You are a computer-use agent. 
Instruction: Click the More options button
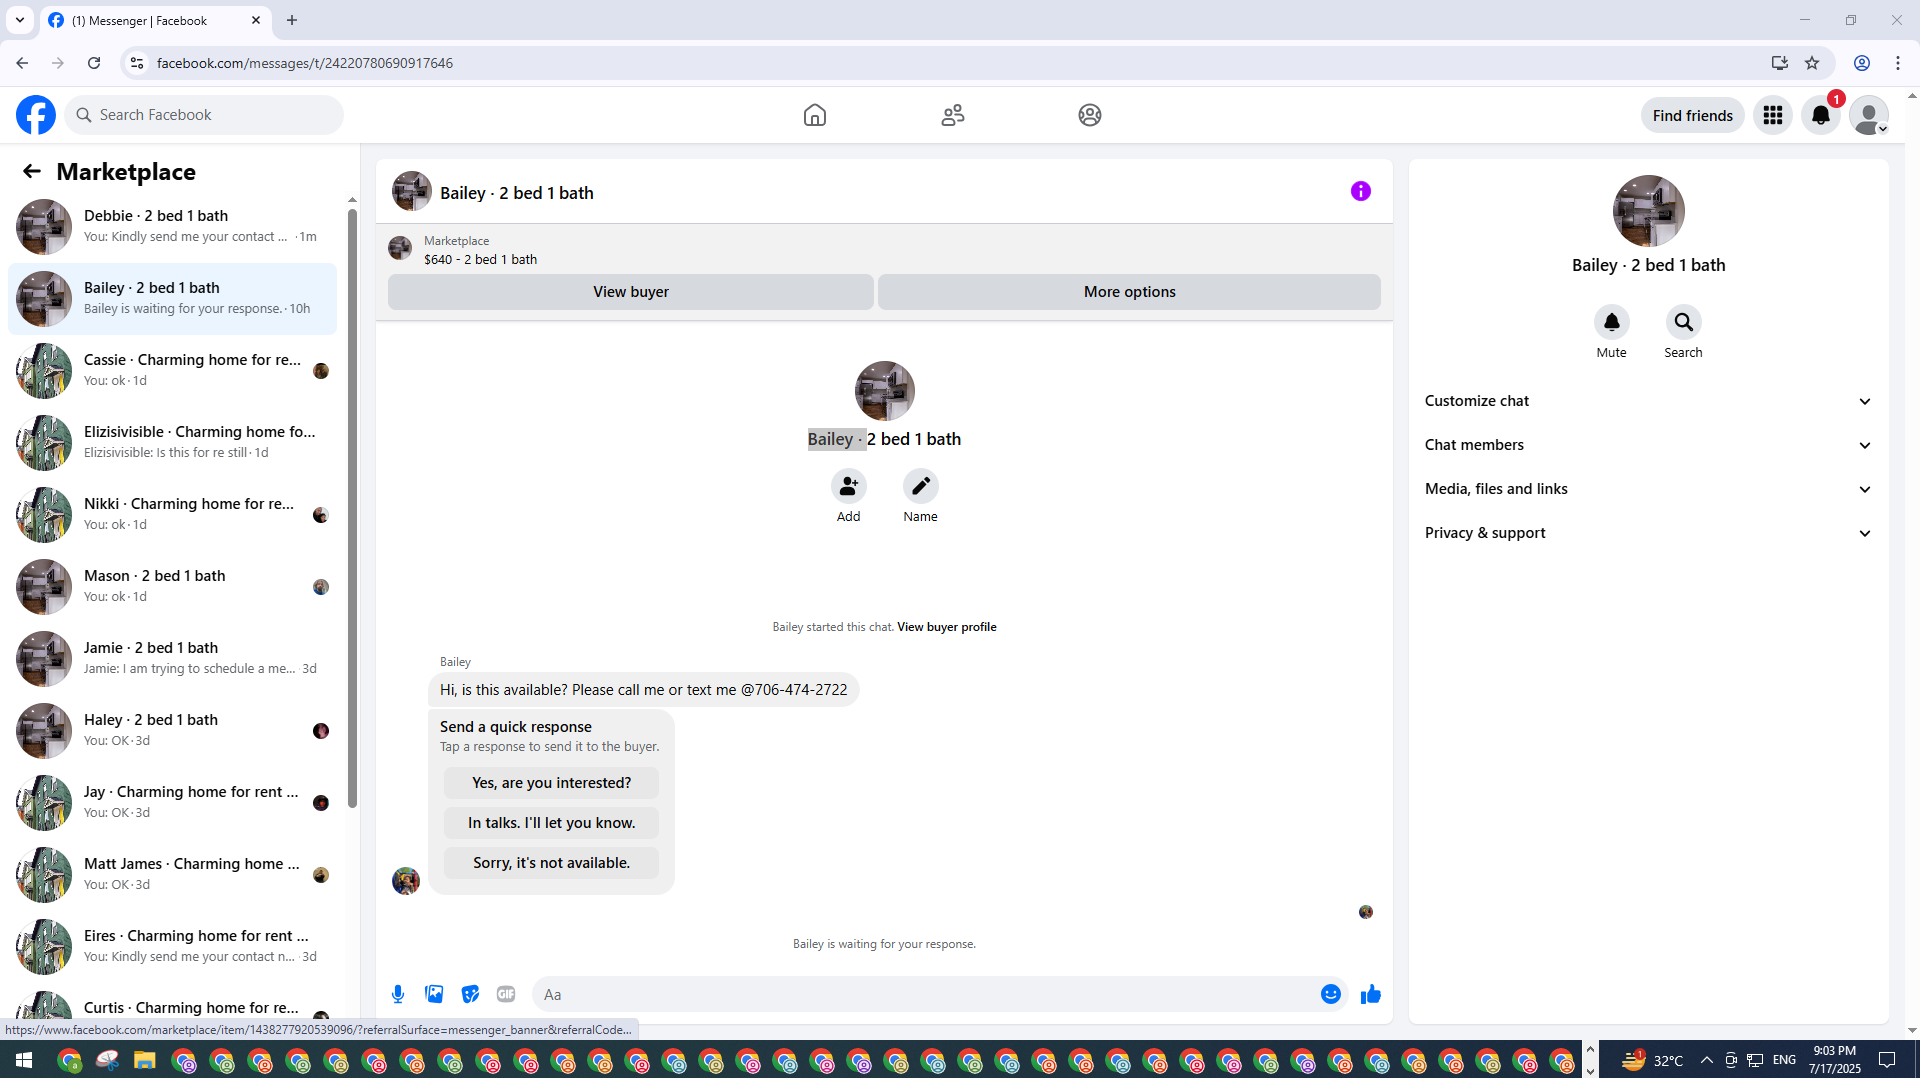(1130, 292)
